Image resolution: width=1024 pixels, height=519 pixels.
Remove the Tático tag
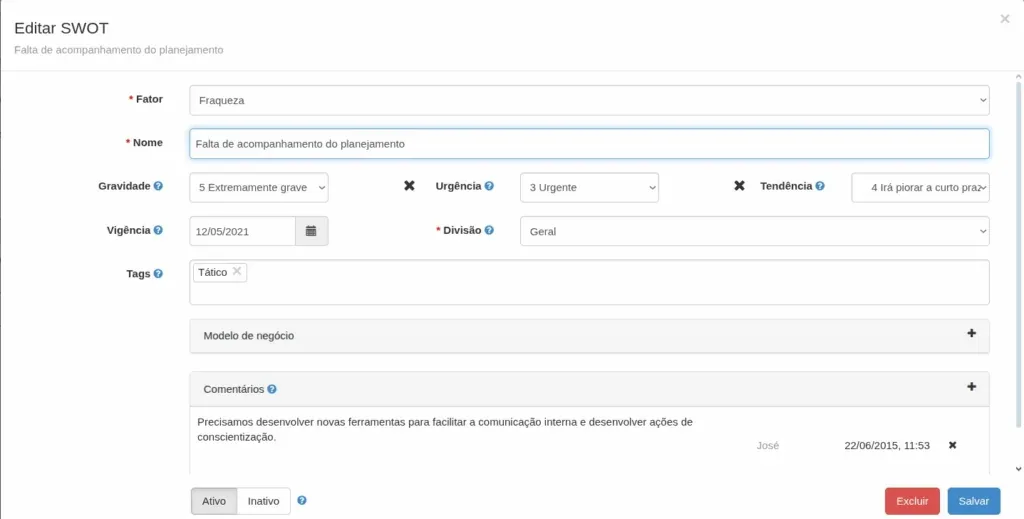(237, 272)
